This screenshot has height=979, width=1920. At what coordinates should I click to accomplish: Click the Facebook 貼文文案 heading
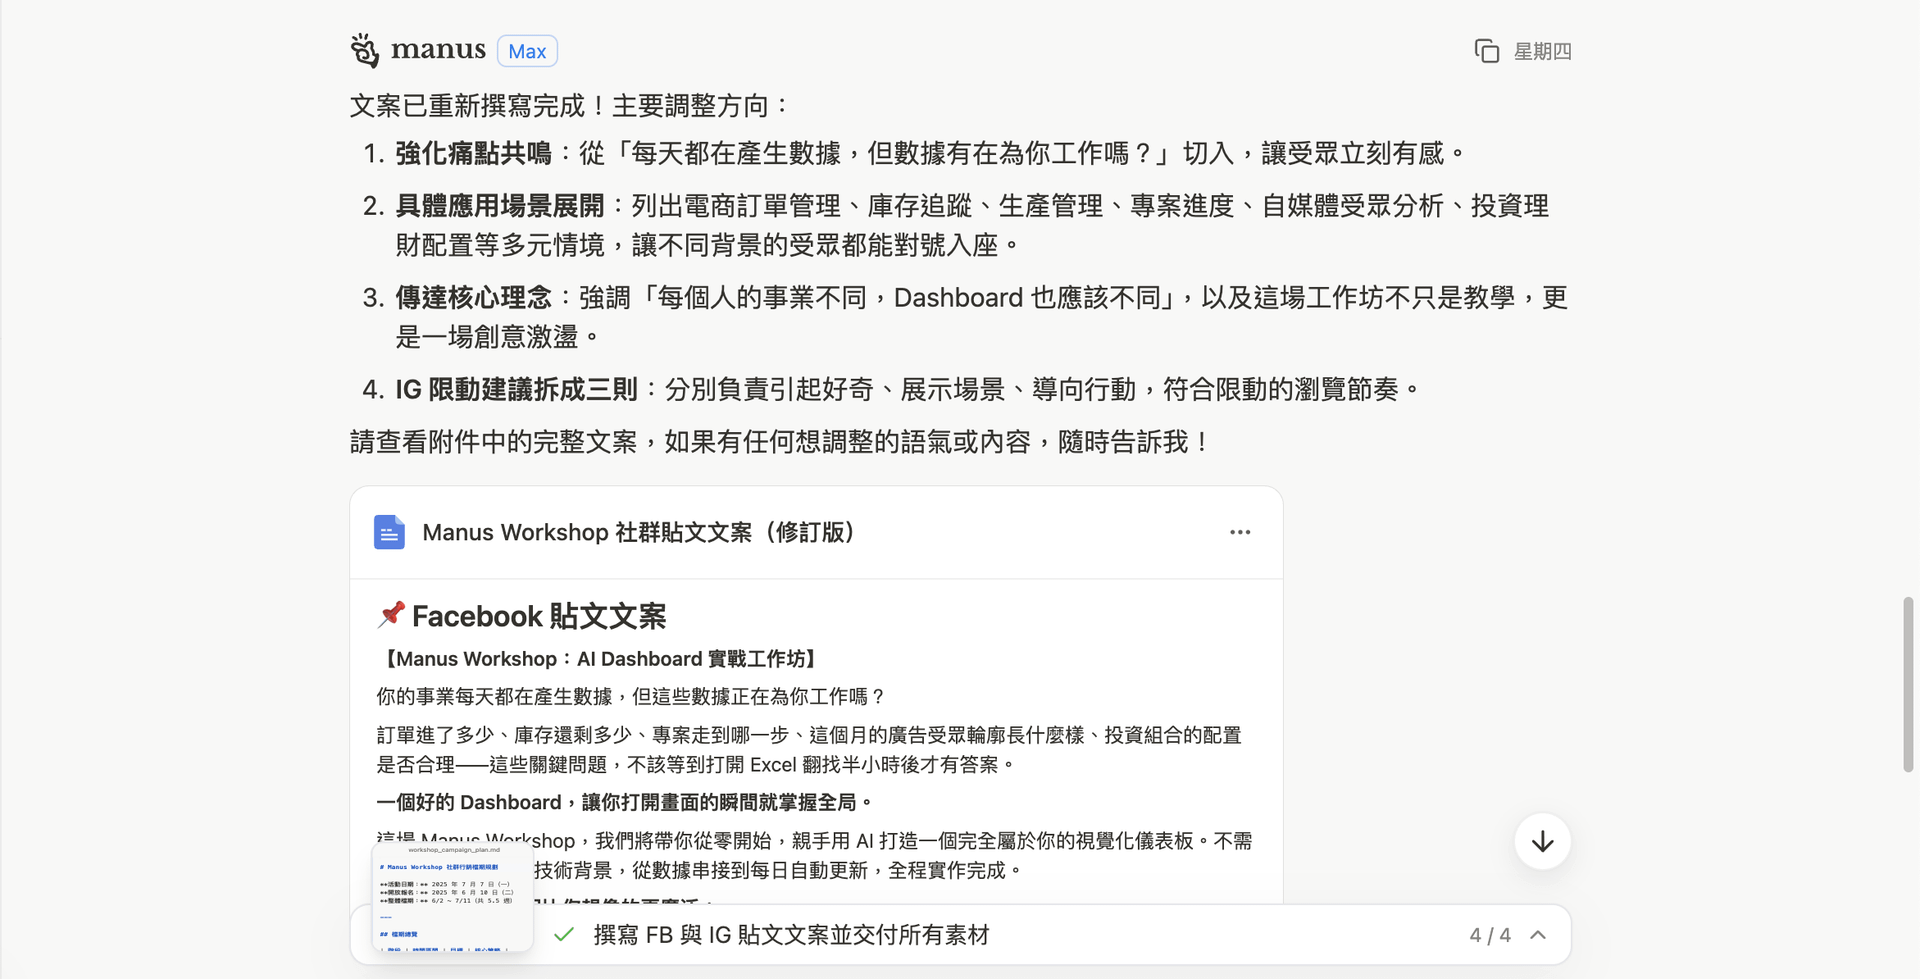539,616
